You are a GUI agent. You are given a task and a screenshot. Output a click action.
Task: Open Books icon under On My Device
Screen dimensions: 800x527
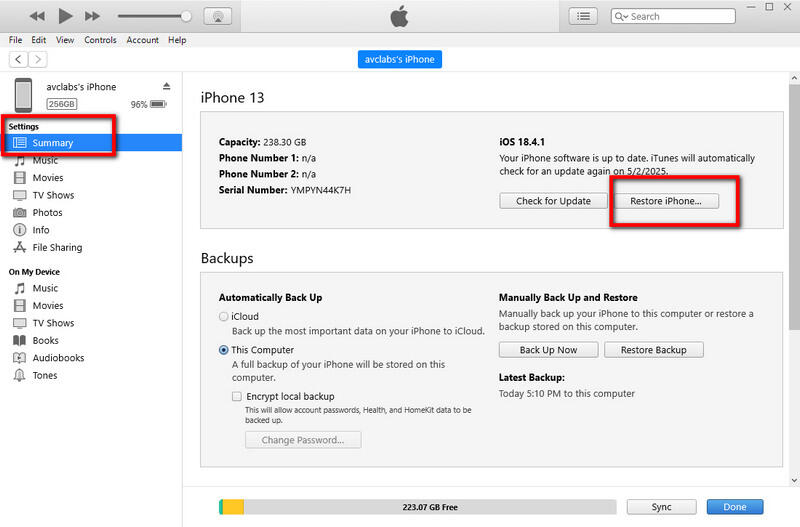19,340
